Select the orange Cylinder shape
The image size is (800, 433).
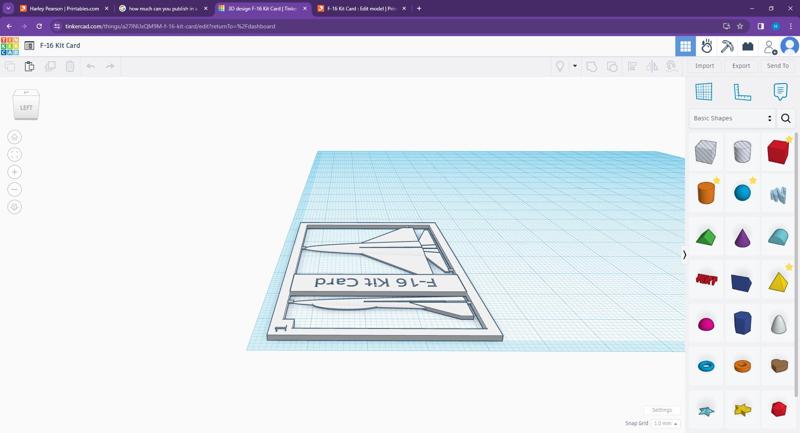pyautogui.click(x=706, y=193)
